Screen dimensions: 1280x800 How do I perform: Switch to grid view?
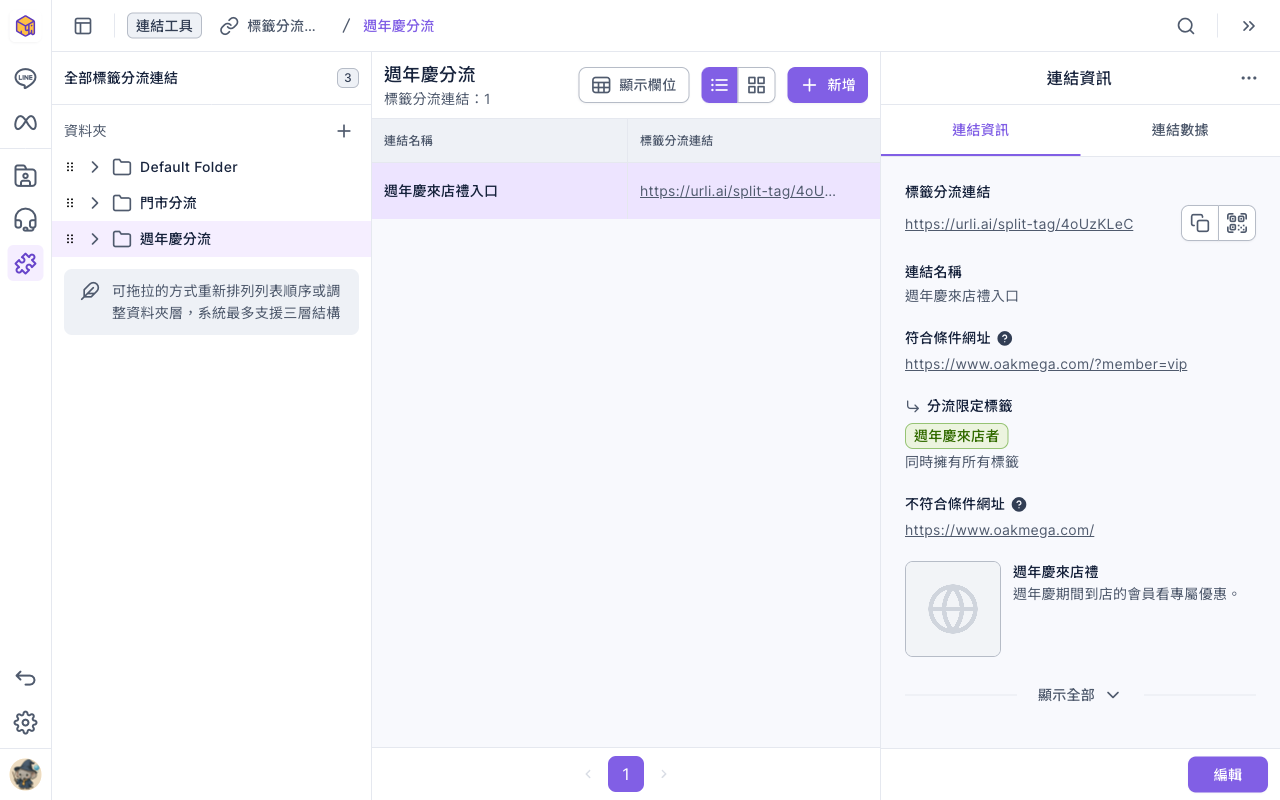(x=756, y=85)
